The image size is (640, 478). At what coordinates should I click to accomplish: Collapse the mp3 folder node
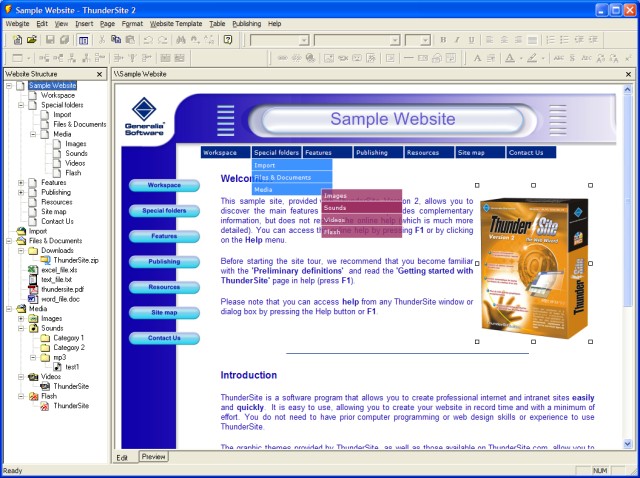click(x=33, y=357)
